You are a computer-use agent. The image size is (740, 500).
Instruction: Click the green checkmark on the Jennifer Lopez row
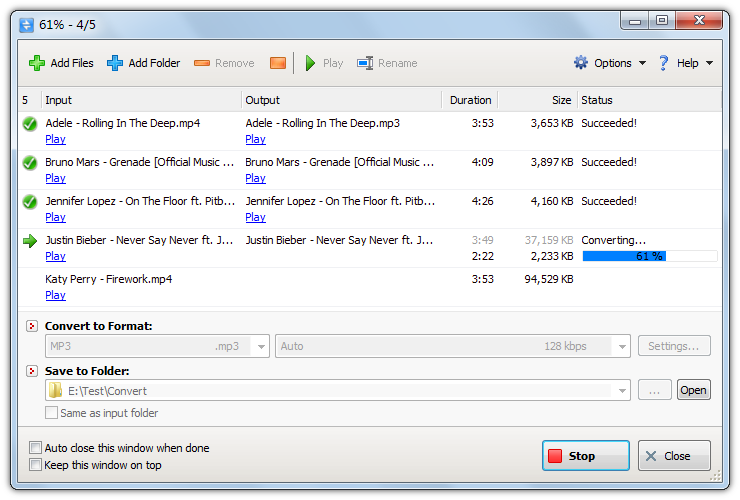(30, 202)
